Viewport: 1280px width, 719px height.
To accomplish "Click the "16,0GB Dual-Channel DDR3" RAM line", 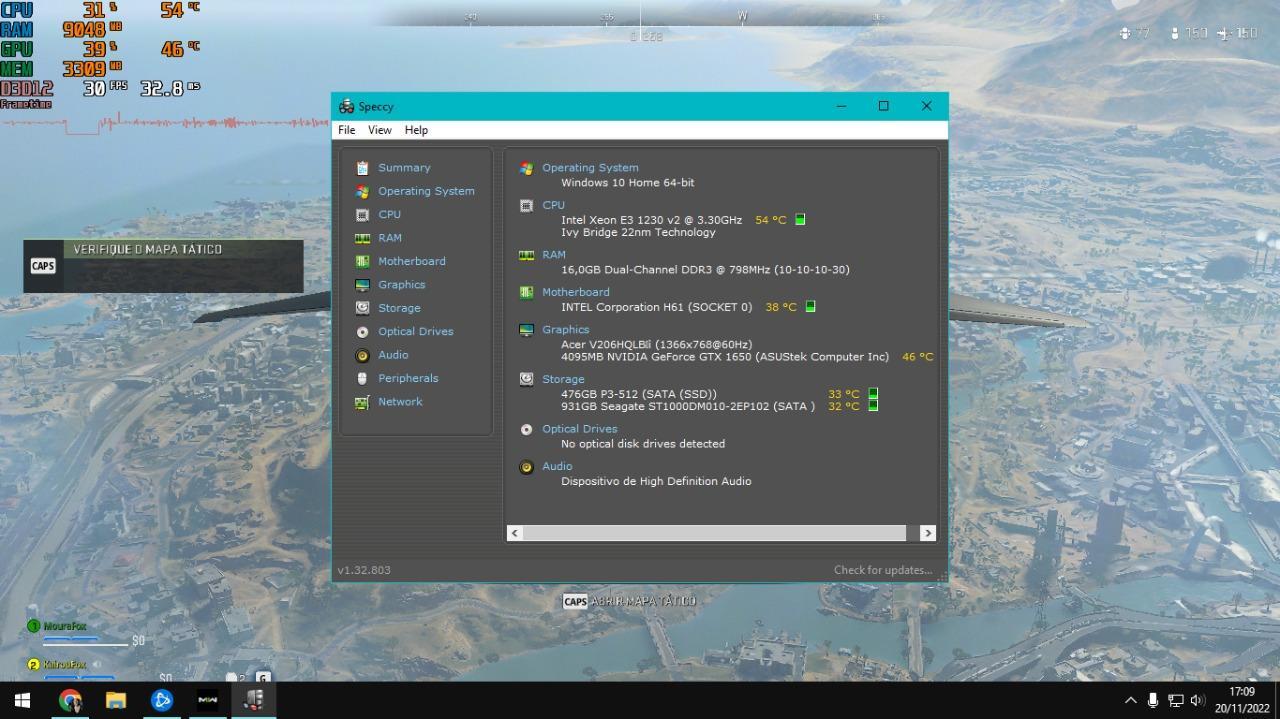I will tap(705, 270).
